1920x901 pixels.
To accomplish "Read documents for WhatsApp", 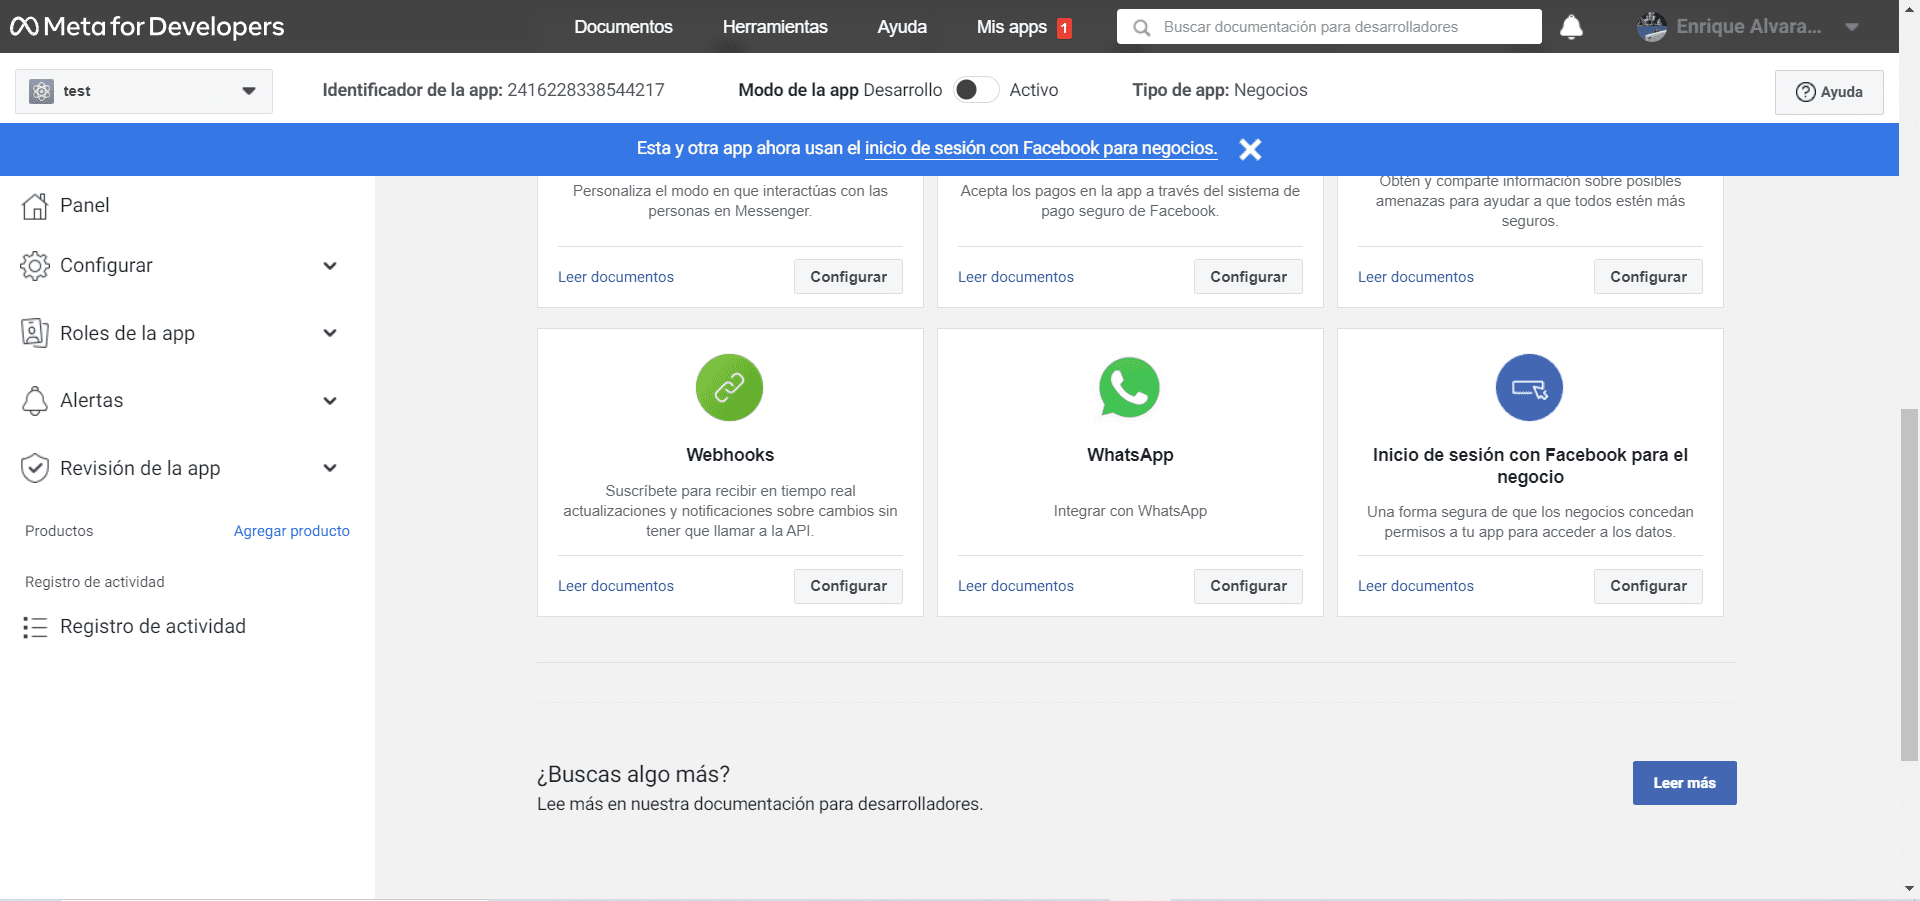I will [1016, 586].
